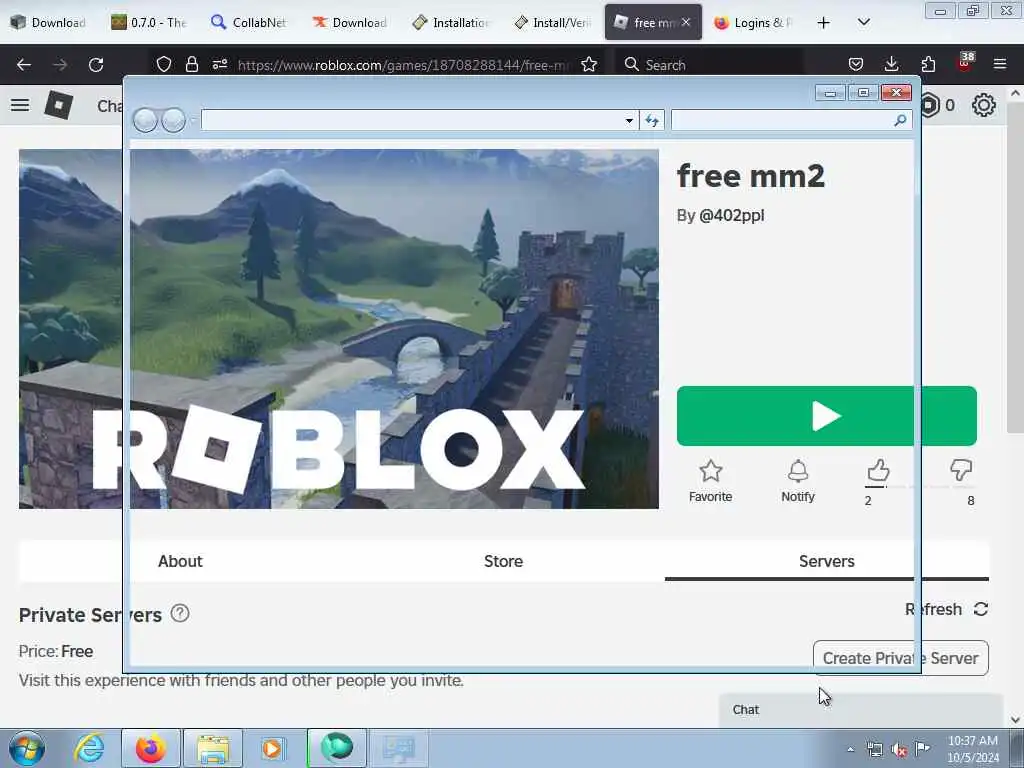Click the overlay window search field

(x=781, y=120)
